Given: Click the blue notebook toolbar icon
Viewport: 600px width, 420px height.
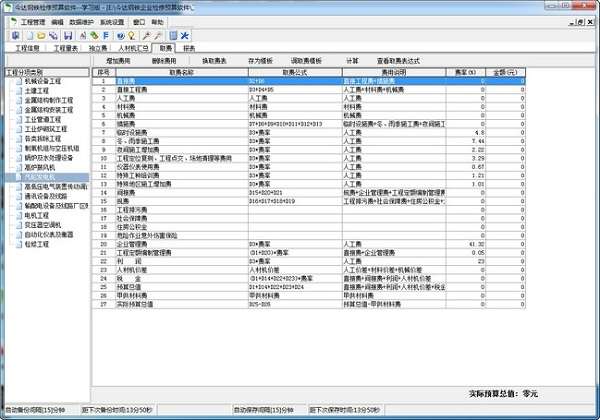Looking at the screenshot, I should pos(173,36).
